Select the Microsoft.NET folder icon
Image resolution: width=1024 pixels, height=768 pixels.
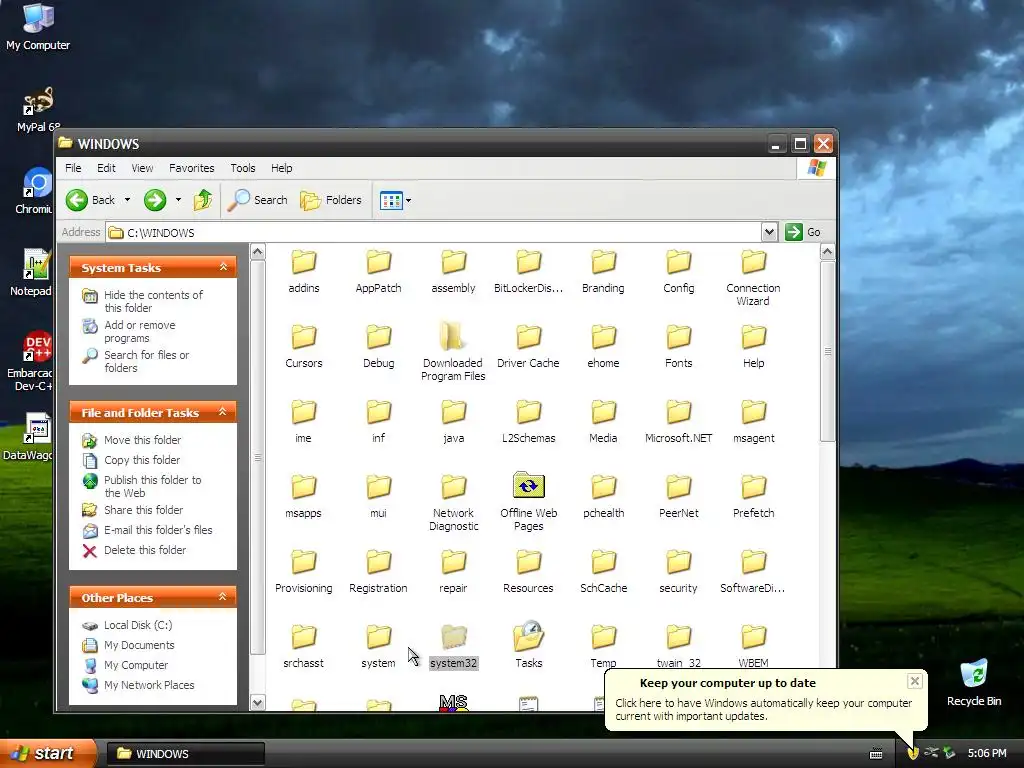(679, 412)
